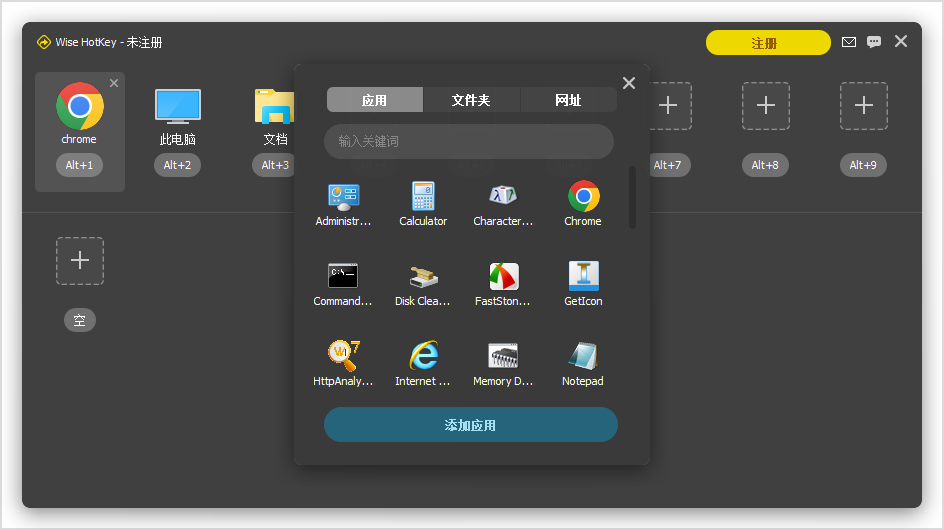The image size is (944, 530).
Task: Choose the Calculator app icon
Action: 423,196
